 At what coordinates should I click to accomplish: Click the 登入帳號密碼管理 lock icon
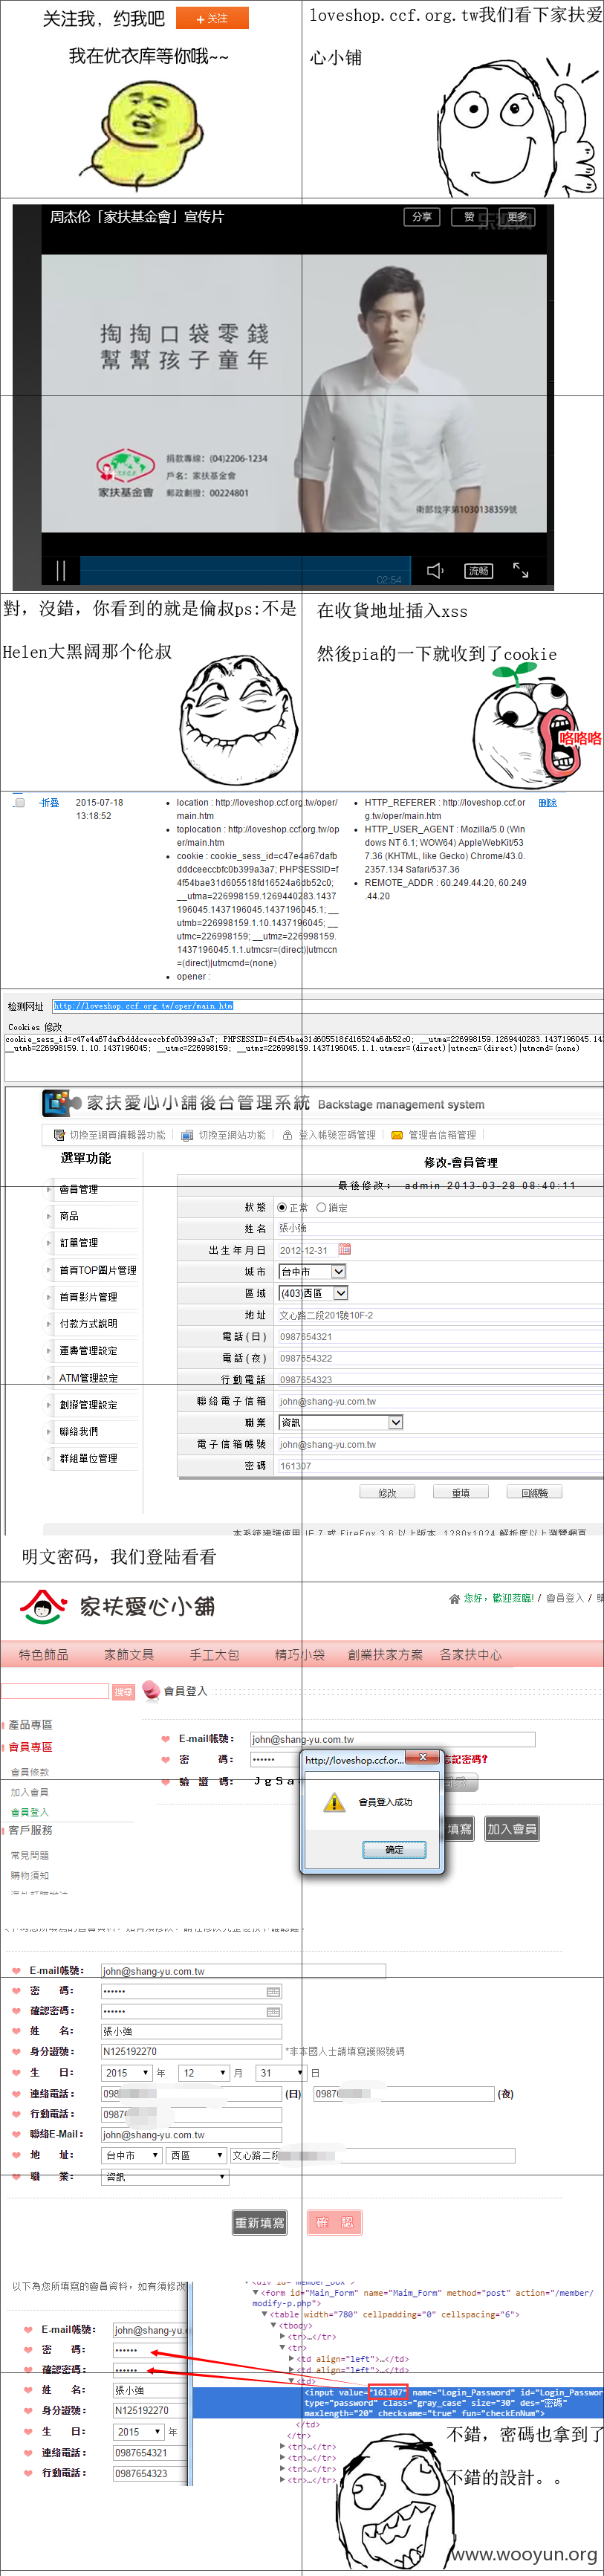[x=288, y=1135]
